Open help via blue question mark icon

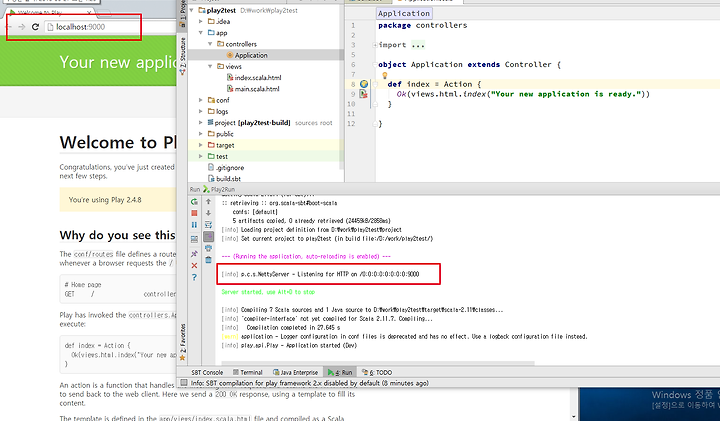coord(194,277)
